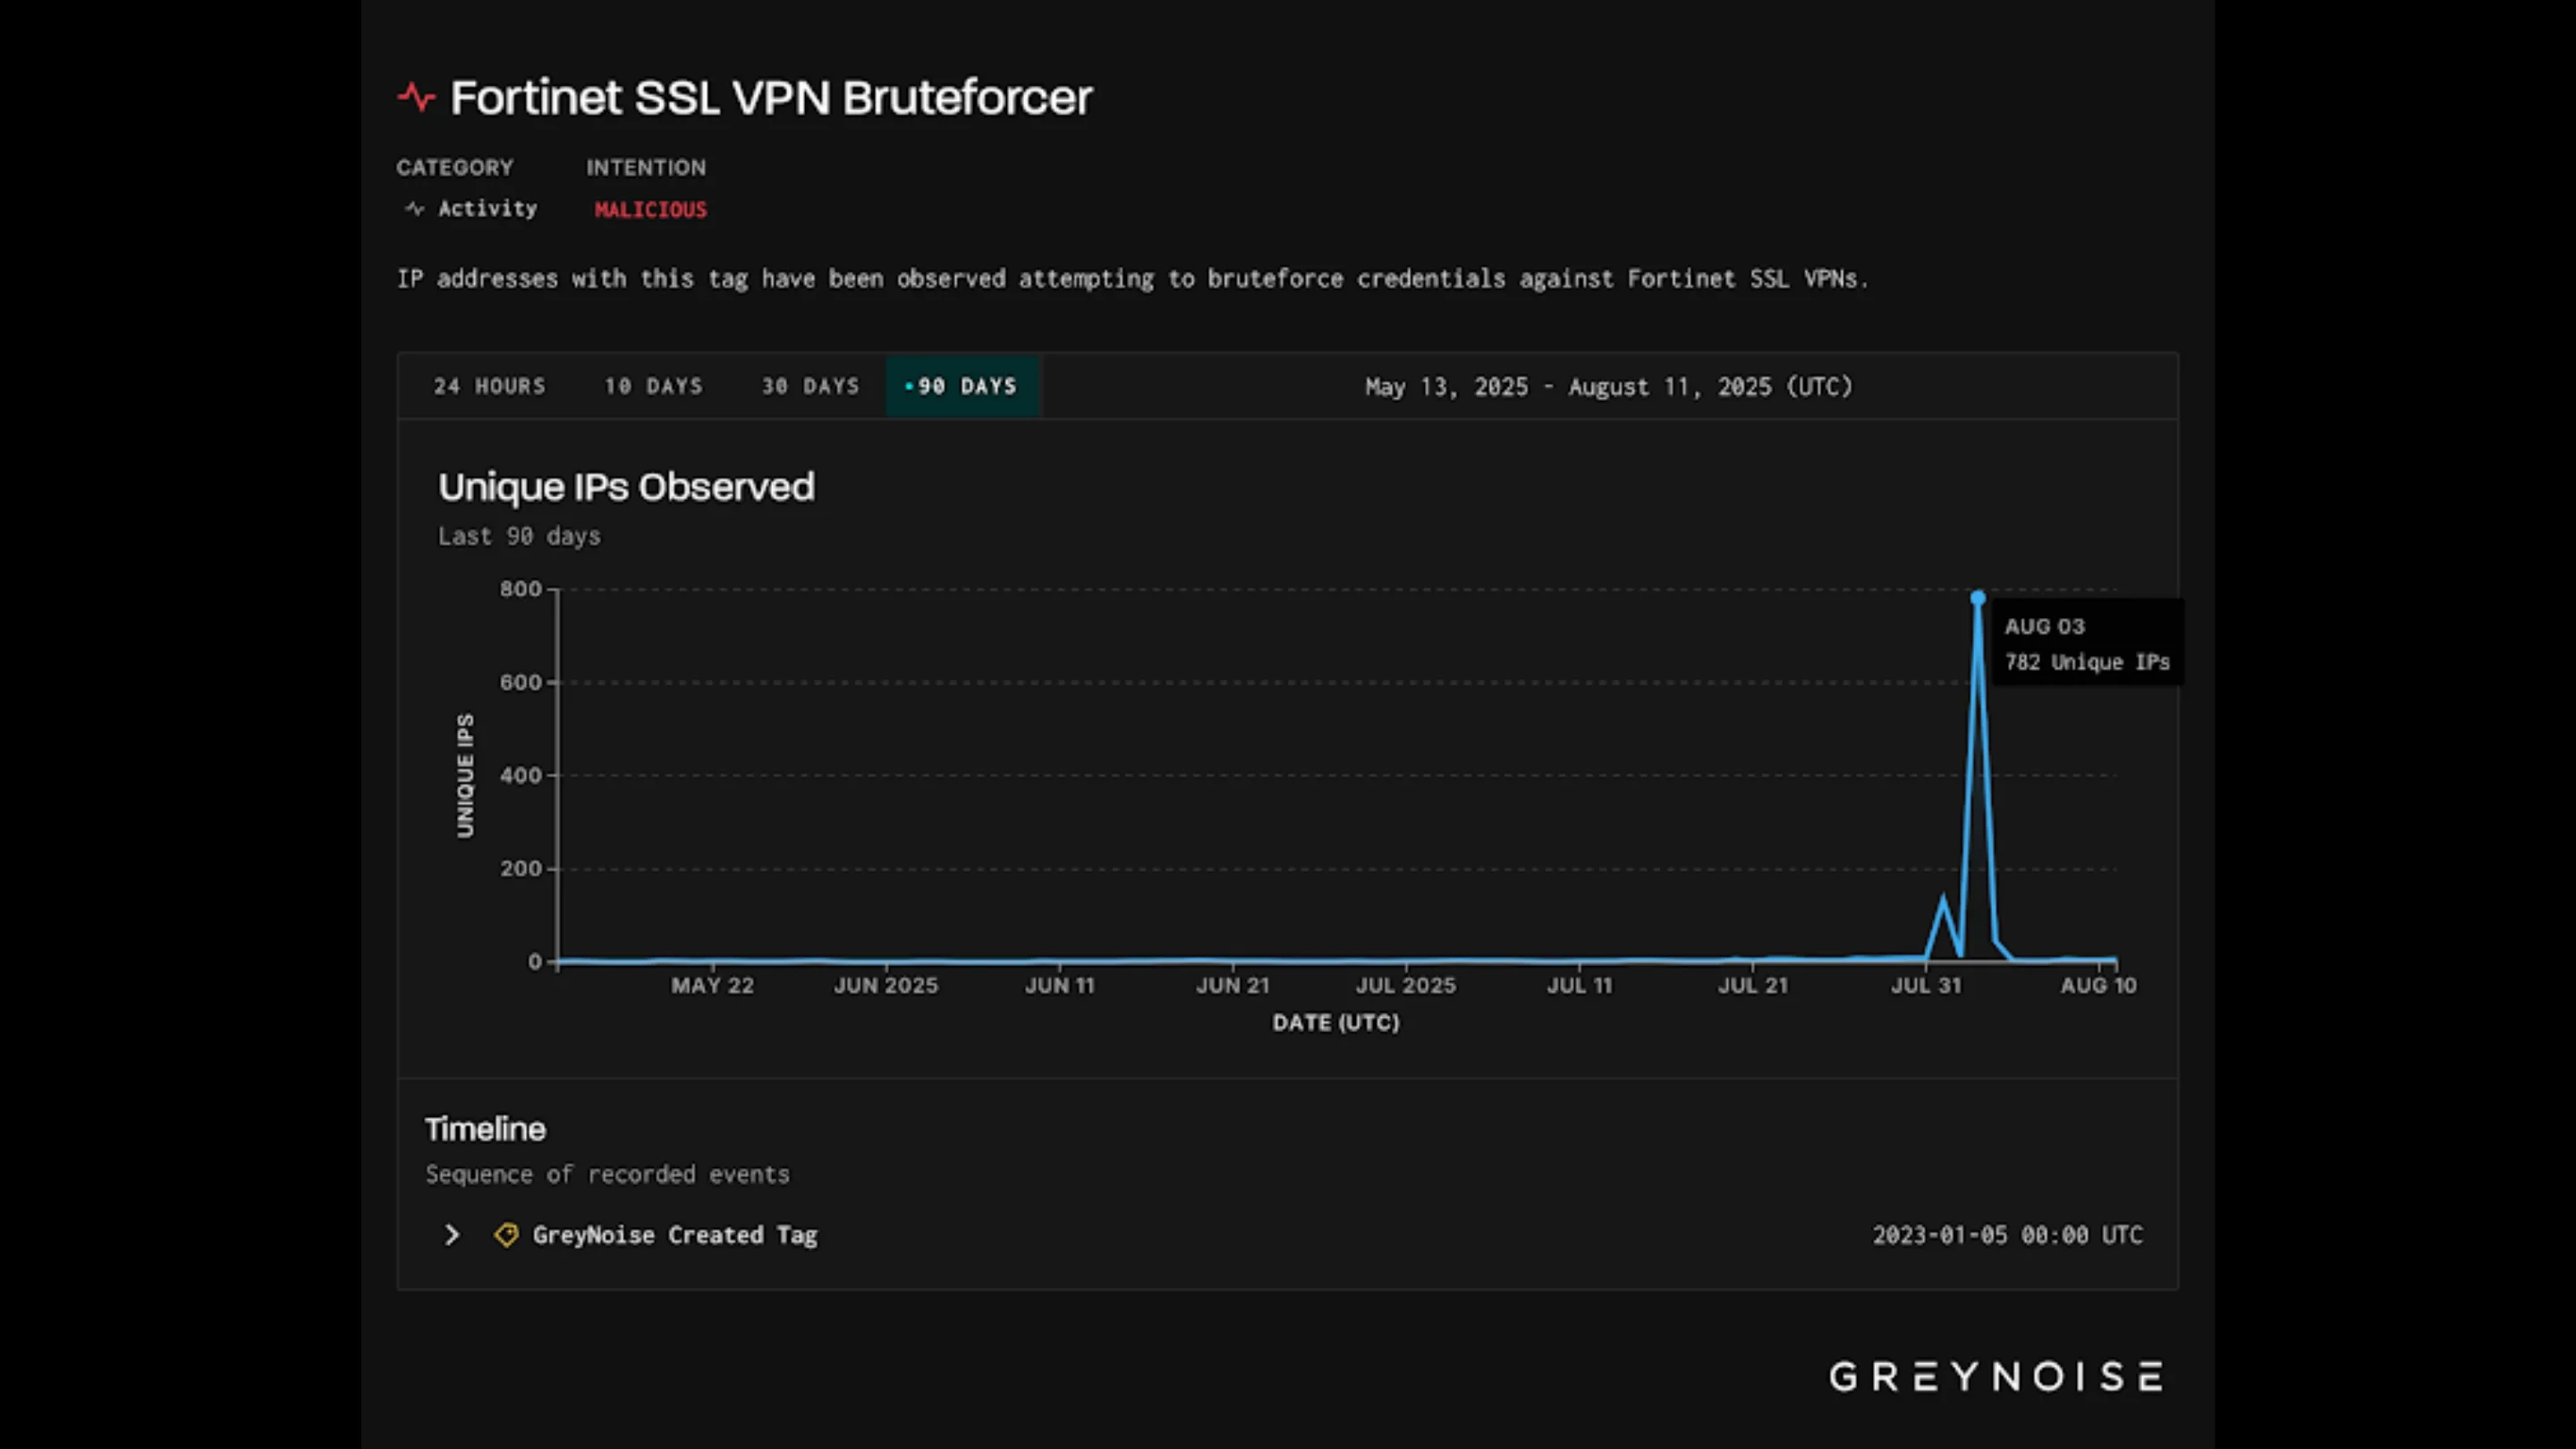
Task: Click the JUL 31 axis label
Action: [1926, 986]
